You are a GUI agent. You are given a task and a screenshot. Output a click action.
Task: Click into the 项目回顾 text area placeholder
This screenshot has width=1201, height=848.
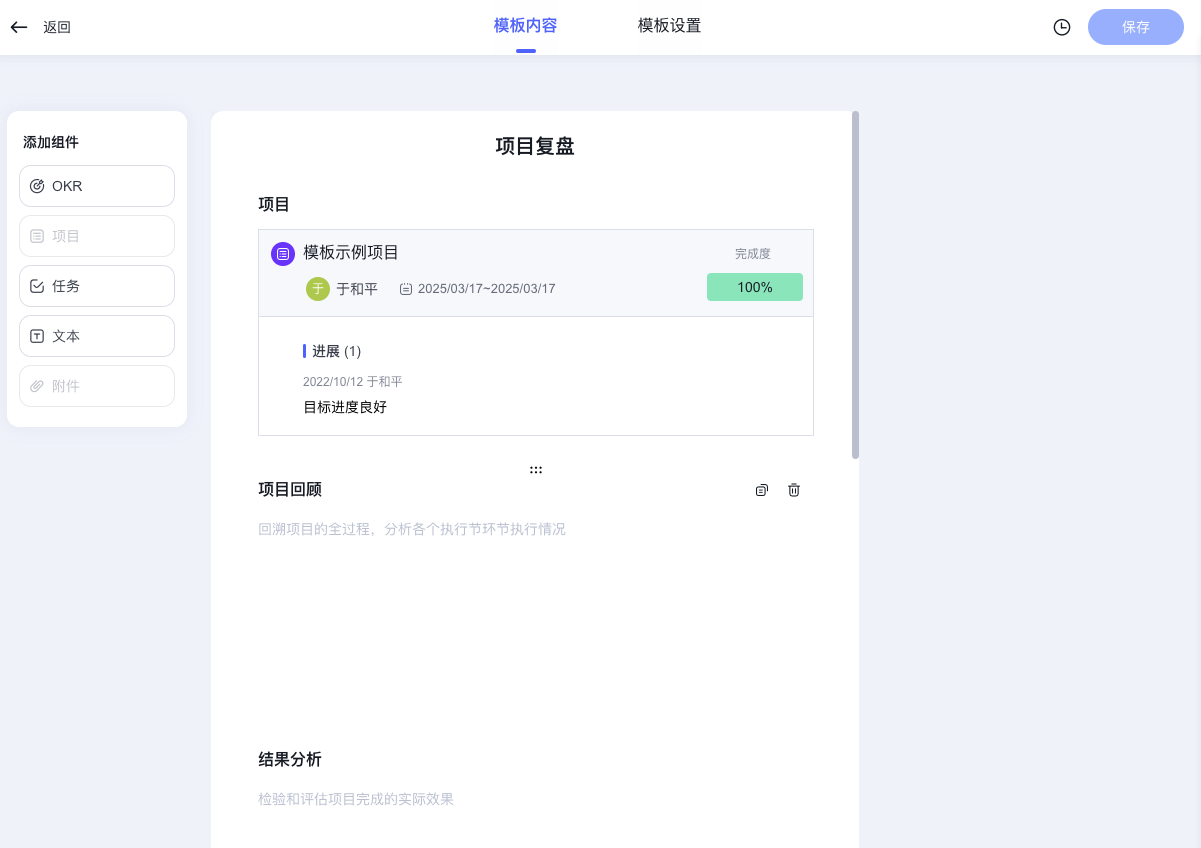(412, 529)
